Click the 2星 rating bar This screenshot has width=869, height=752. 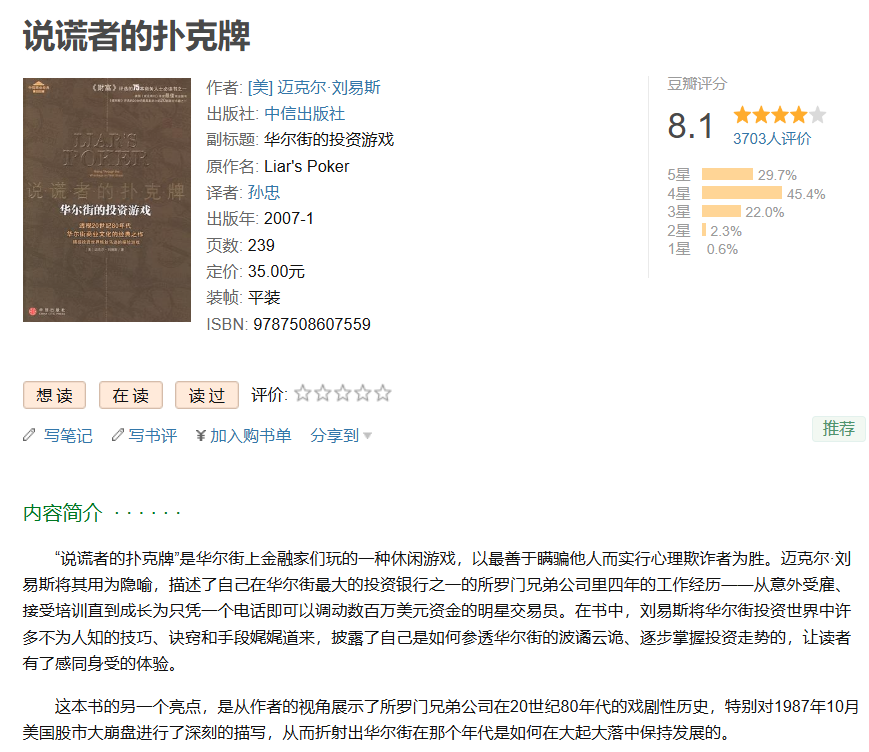[x=704, y=230]
